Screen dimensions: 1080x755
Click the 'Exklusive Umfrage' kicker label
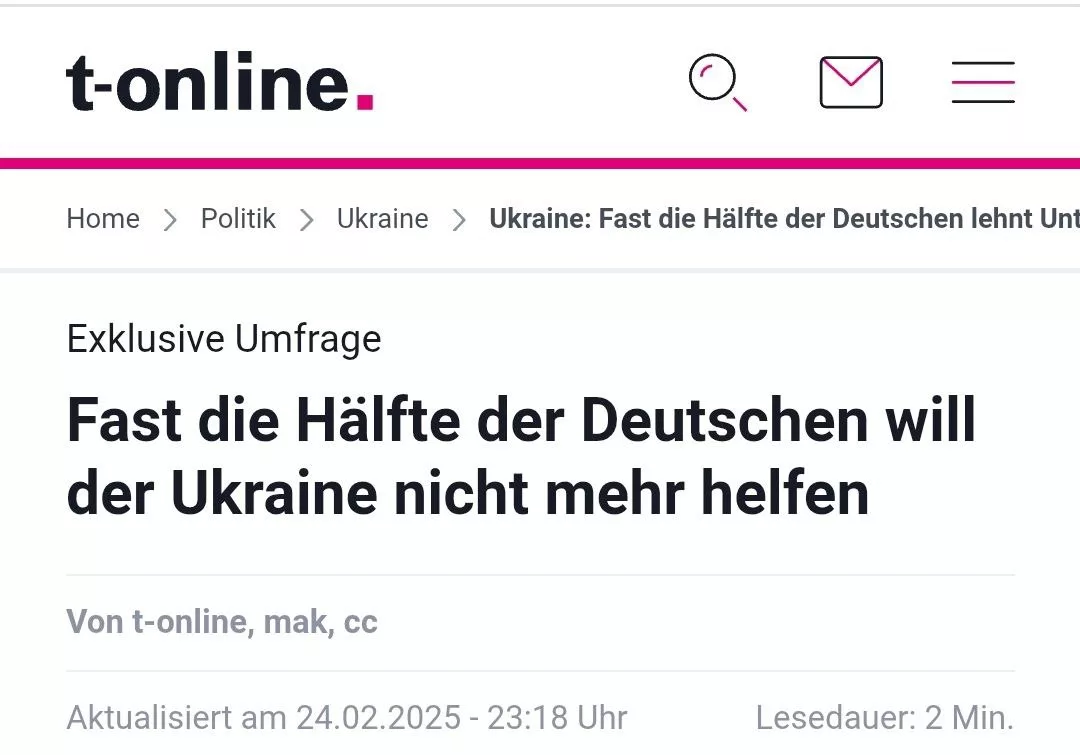click(224, 339)
